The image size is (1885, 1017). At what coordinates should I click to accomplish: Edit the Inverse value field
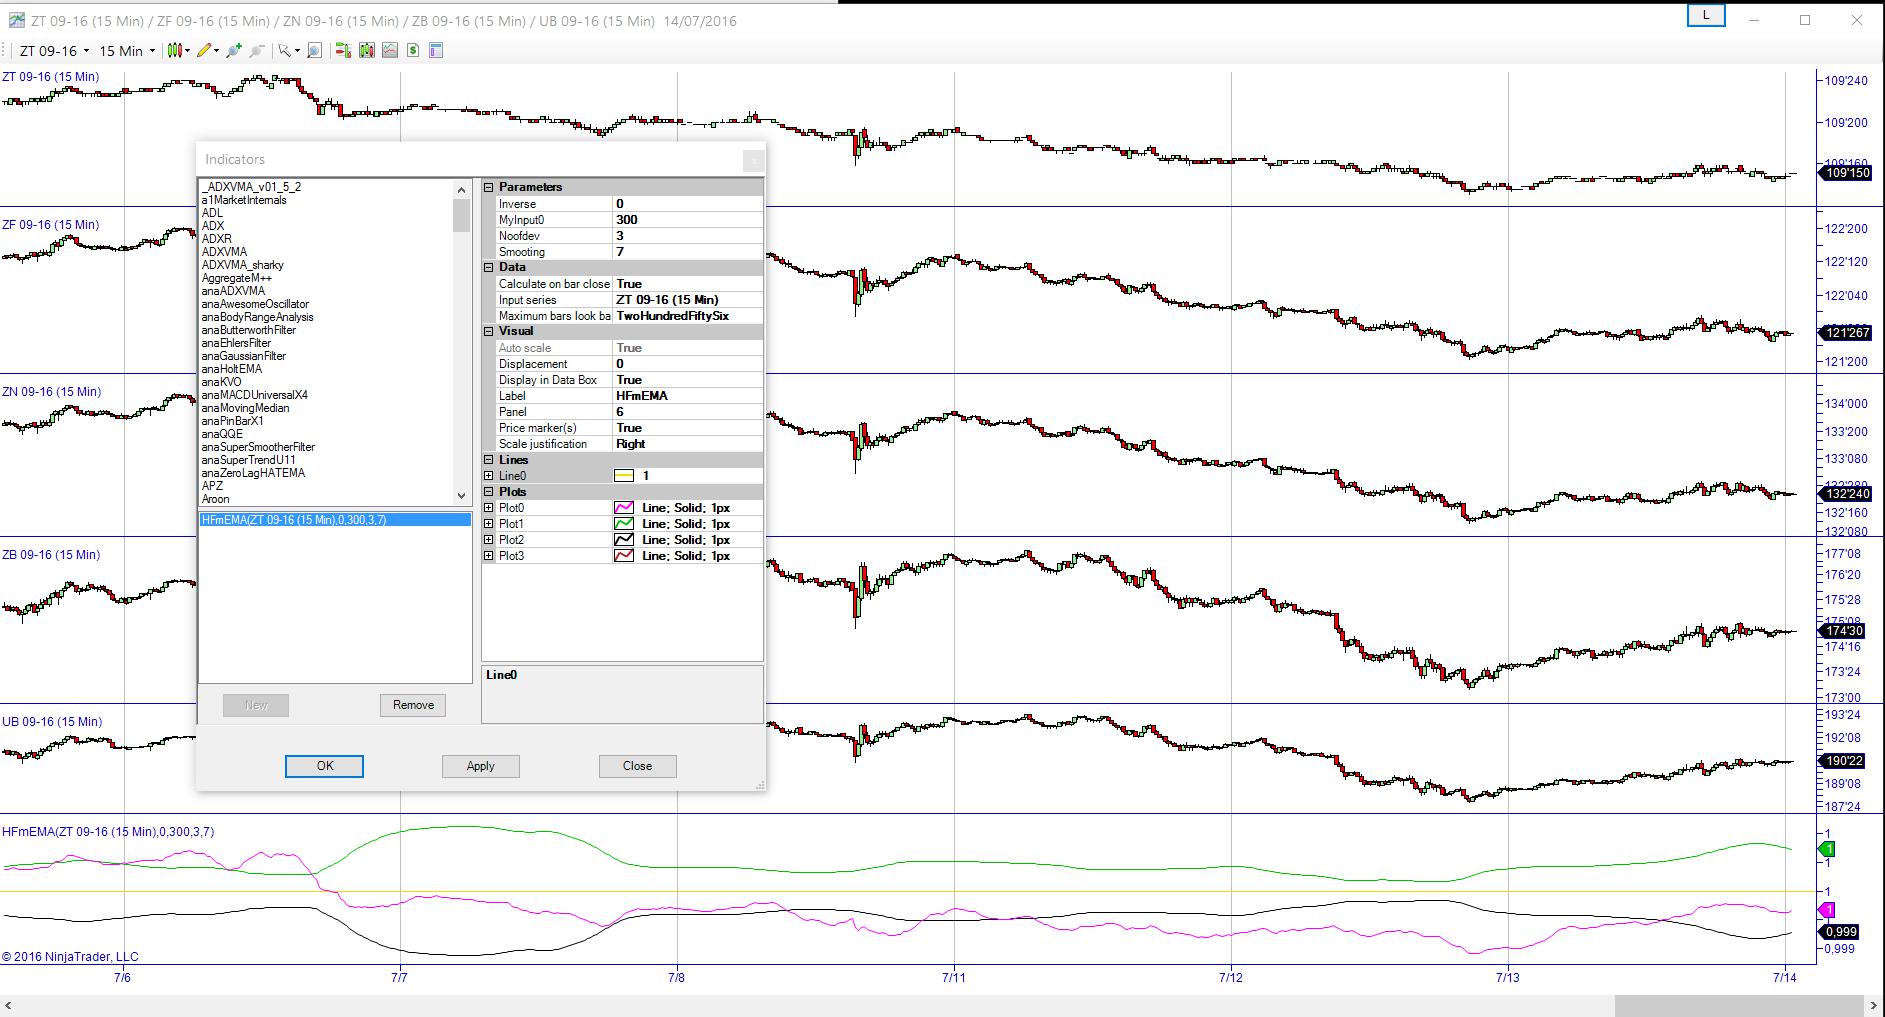click(x=687, y=204)
